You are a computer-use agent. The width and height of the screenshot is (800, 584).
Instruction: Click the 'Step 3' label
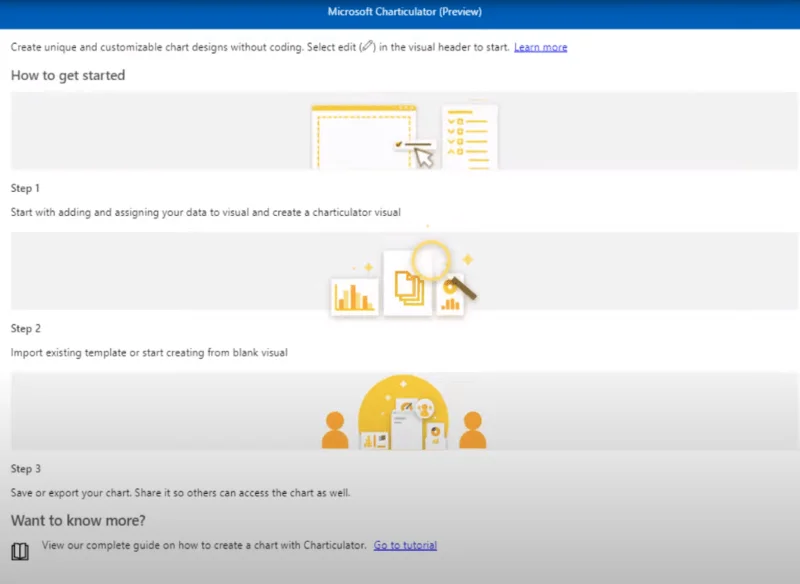26,469
